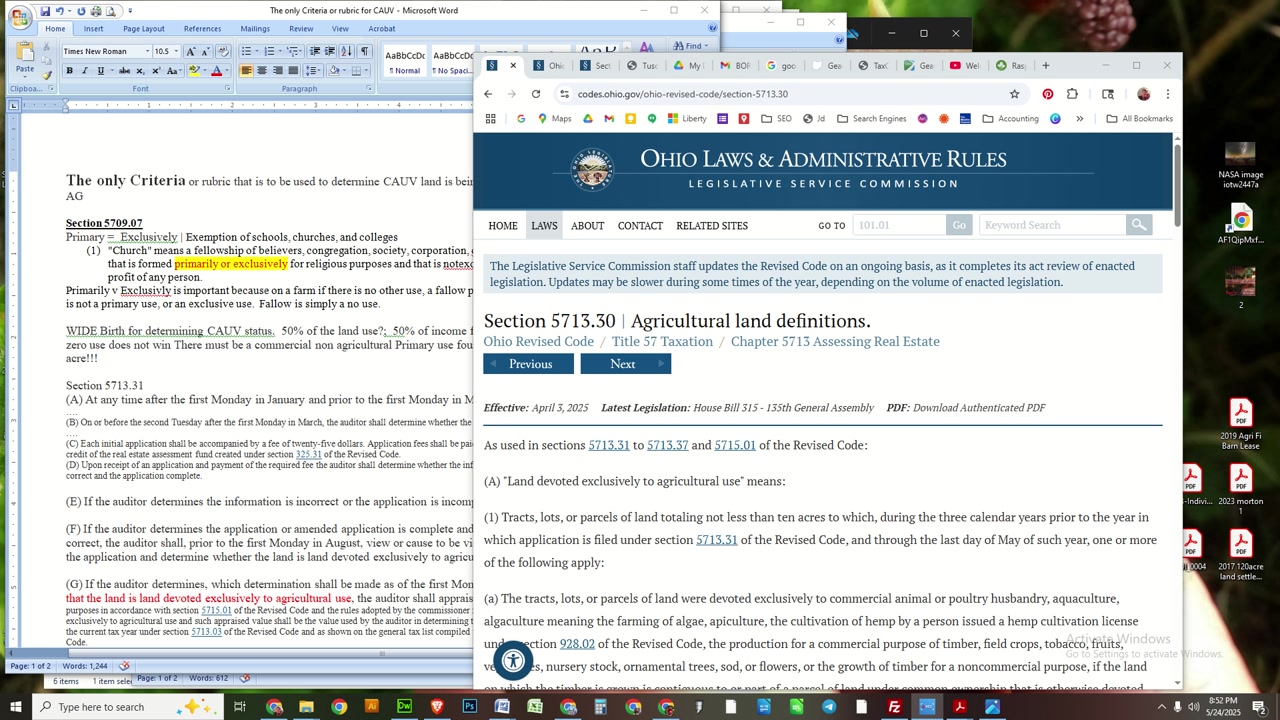This screenshot has height=720, width=1280.
Task: Open the Chrome extensions puzzle icon
Action: (x=1072, y=94)
